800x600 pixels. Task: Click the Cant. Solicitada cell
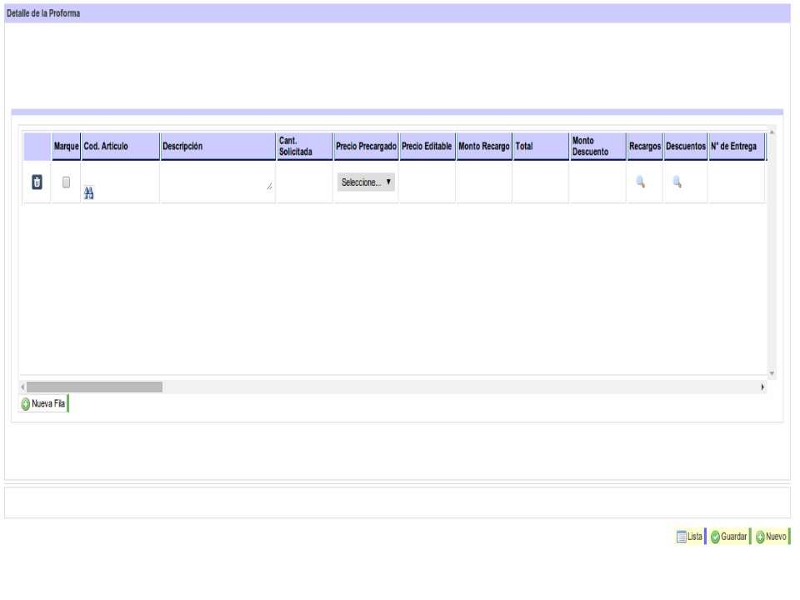click(x=304, y=183)
